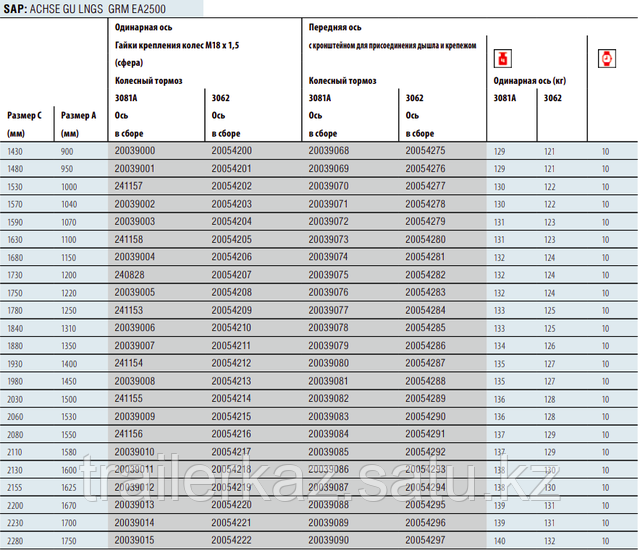
Task: Select part number 20054286
Action: 425,346
